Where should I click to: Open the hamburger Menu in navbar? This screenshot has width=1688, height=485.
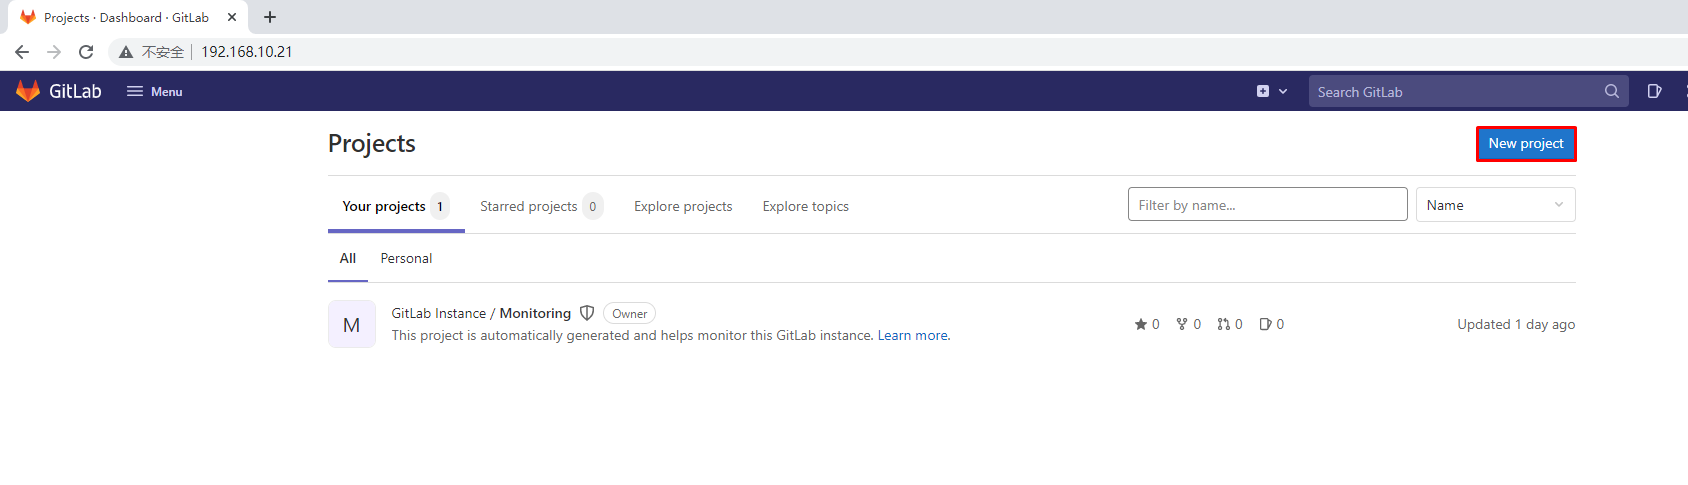(x=154, y=91)
